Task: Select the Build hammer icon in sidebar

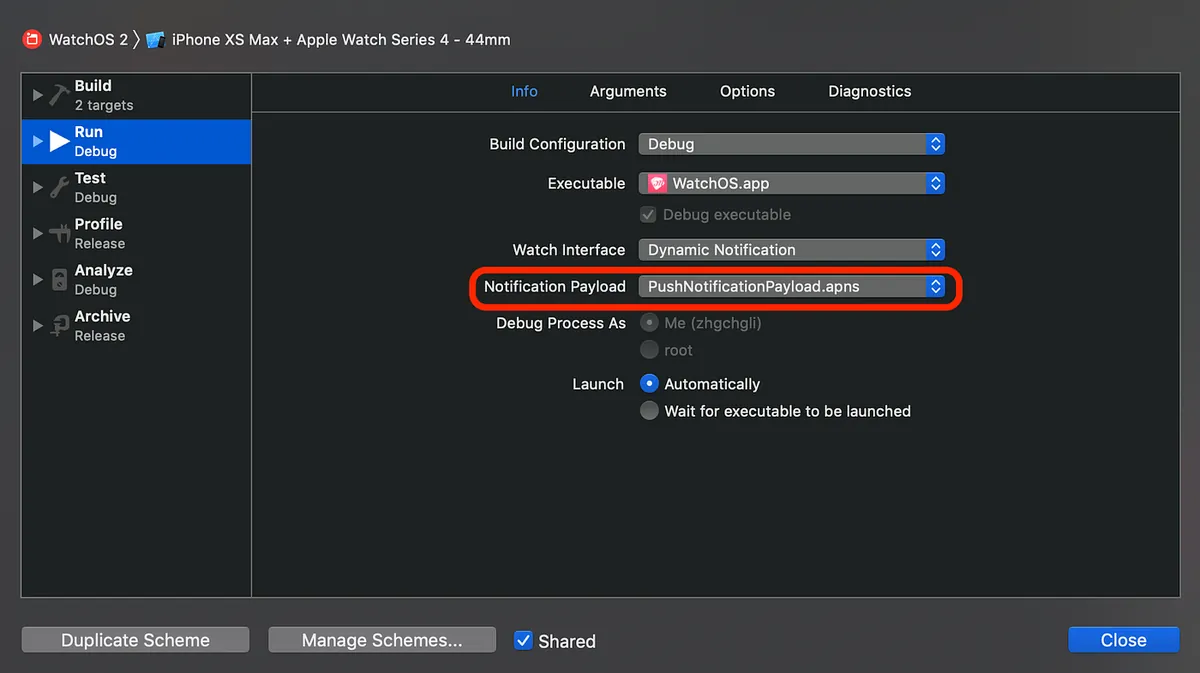Action: coord(58,94)
